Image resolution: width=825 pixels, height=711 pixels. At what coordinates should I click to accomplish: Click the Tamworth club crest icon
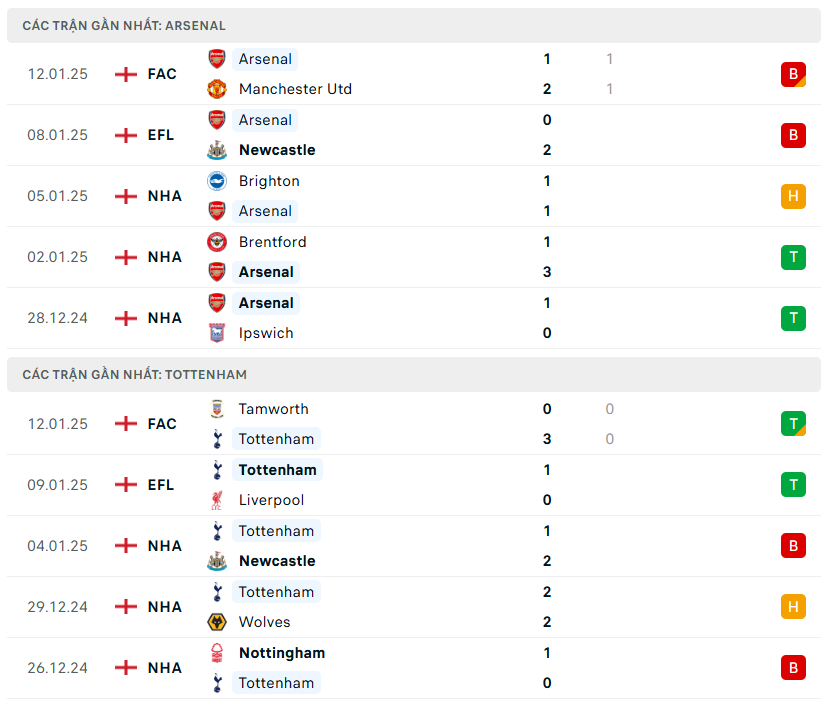point(217,409)
